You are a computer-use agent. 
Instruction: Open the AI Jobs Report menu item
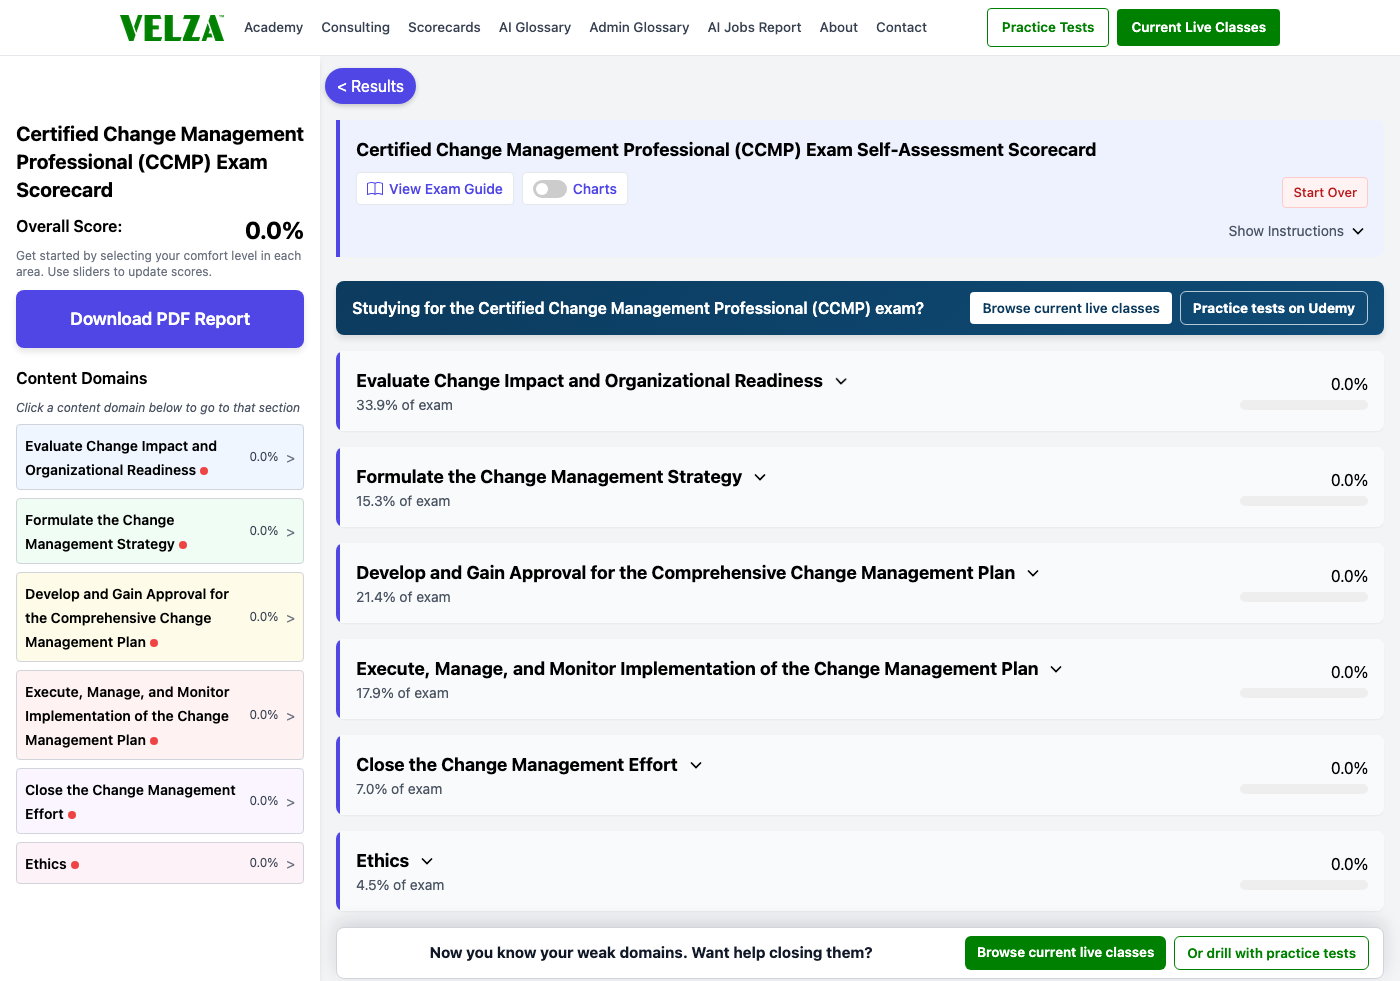[754, 27]
